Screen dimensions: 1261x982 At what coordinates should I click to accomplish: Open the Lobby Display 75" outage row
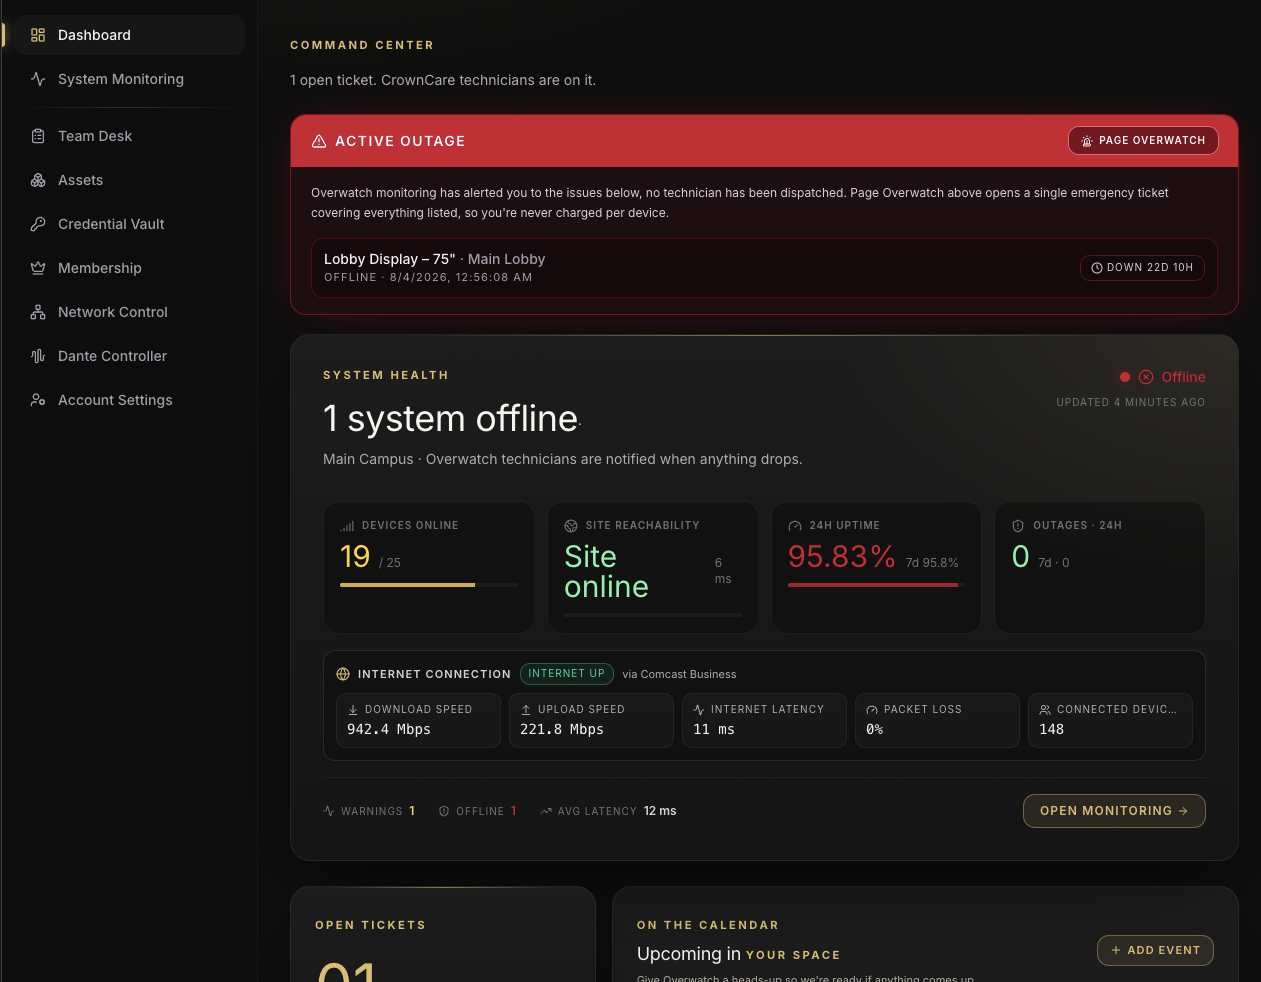tap(764, 268)
